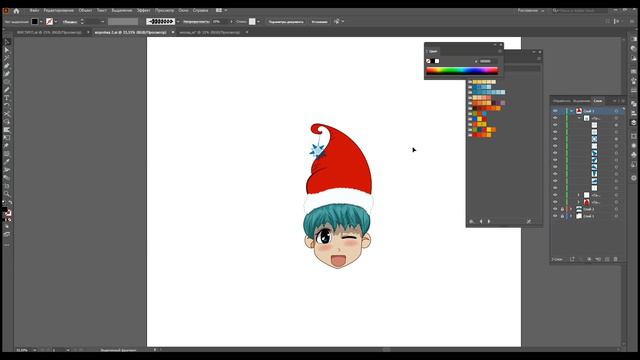Open the Объект menu

[x=85, y=10]
